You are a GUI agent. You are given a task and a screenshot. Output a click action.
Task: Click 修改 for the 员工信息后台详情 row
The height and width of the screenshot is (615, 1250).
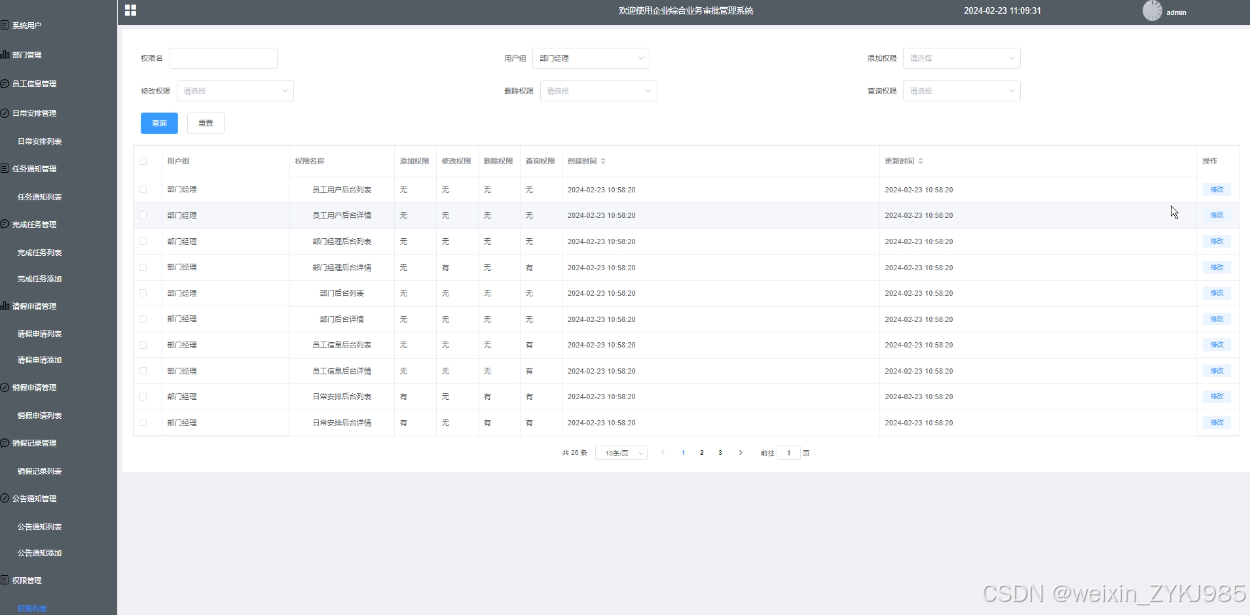1217,370
